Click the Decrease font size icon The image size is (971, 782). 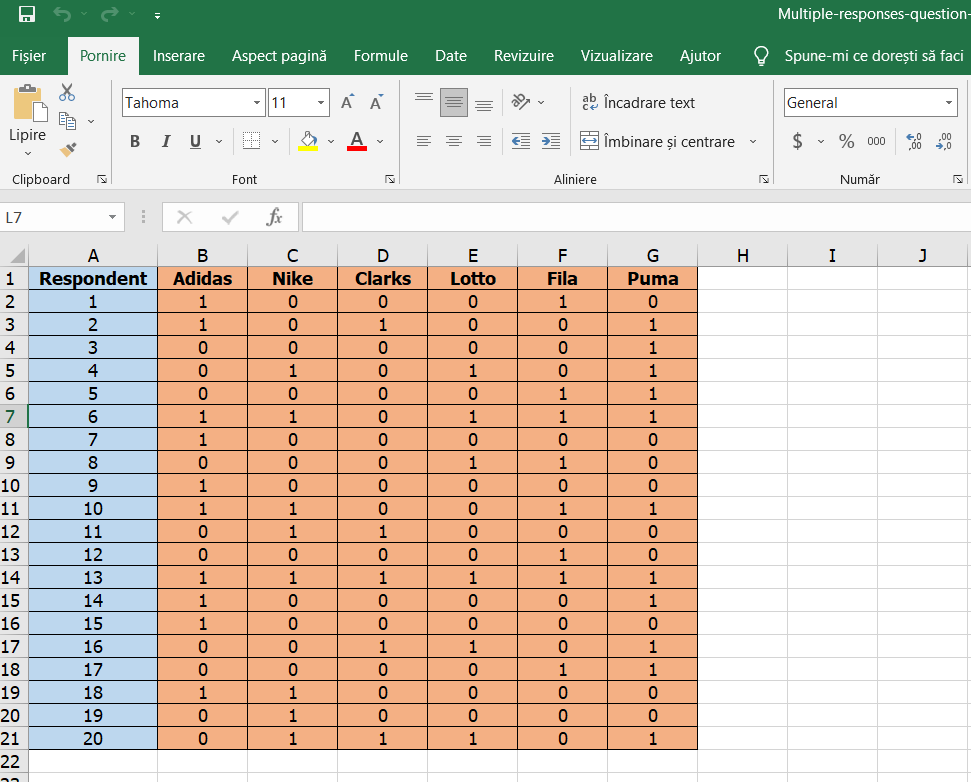click(377, 102)
